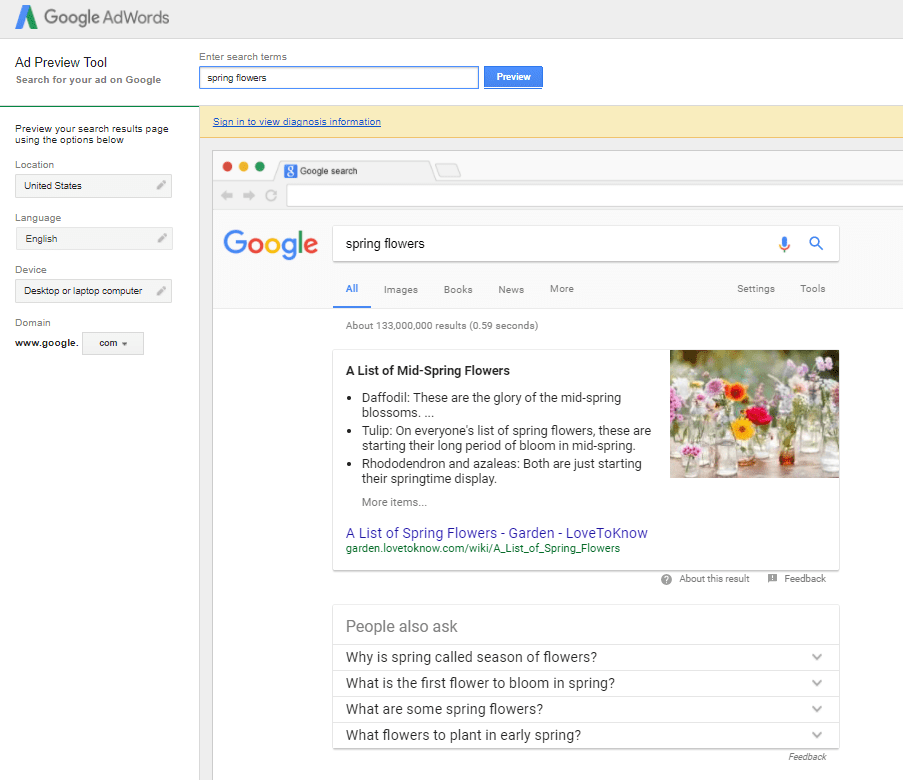This screenshot has height=780, width=903.
Task: Click the garden.lovetoknow.com URL
Action: click(x=483, y=548)
